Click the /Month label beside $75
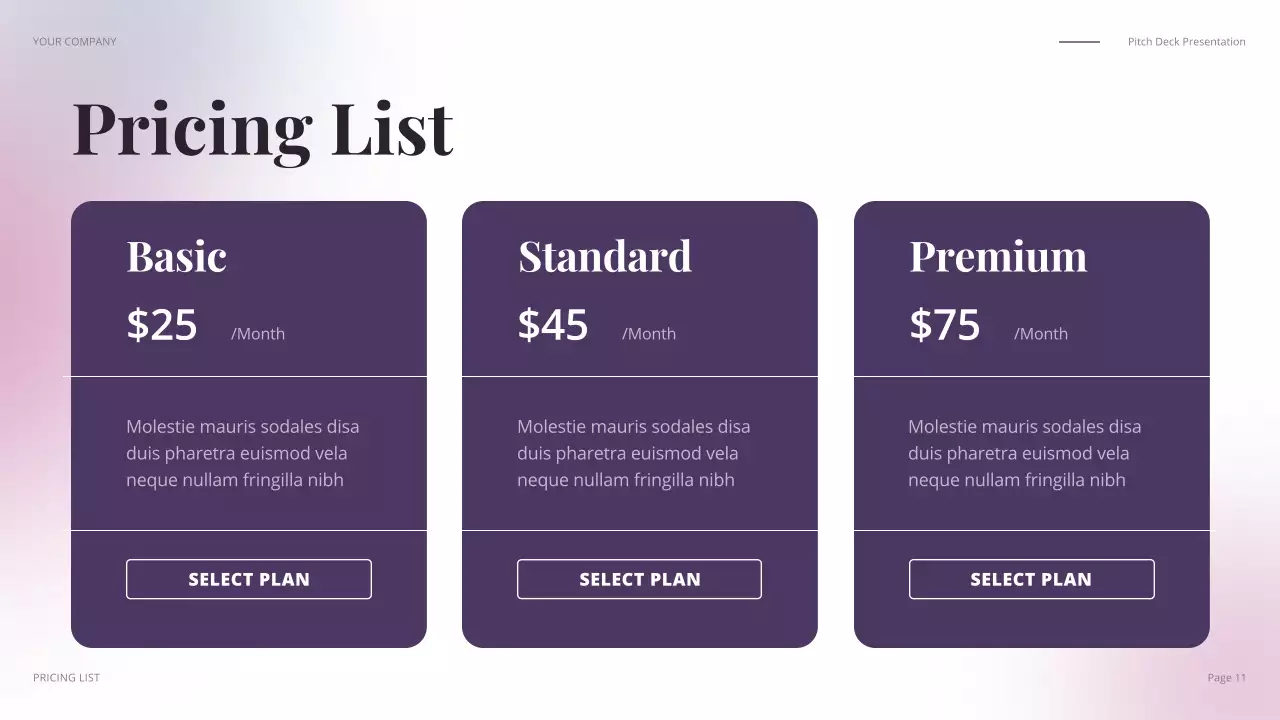The image size is (1280, 720). click(1041, 334)
